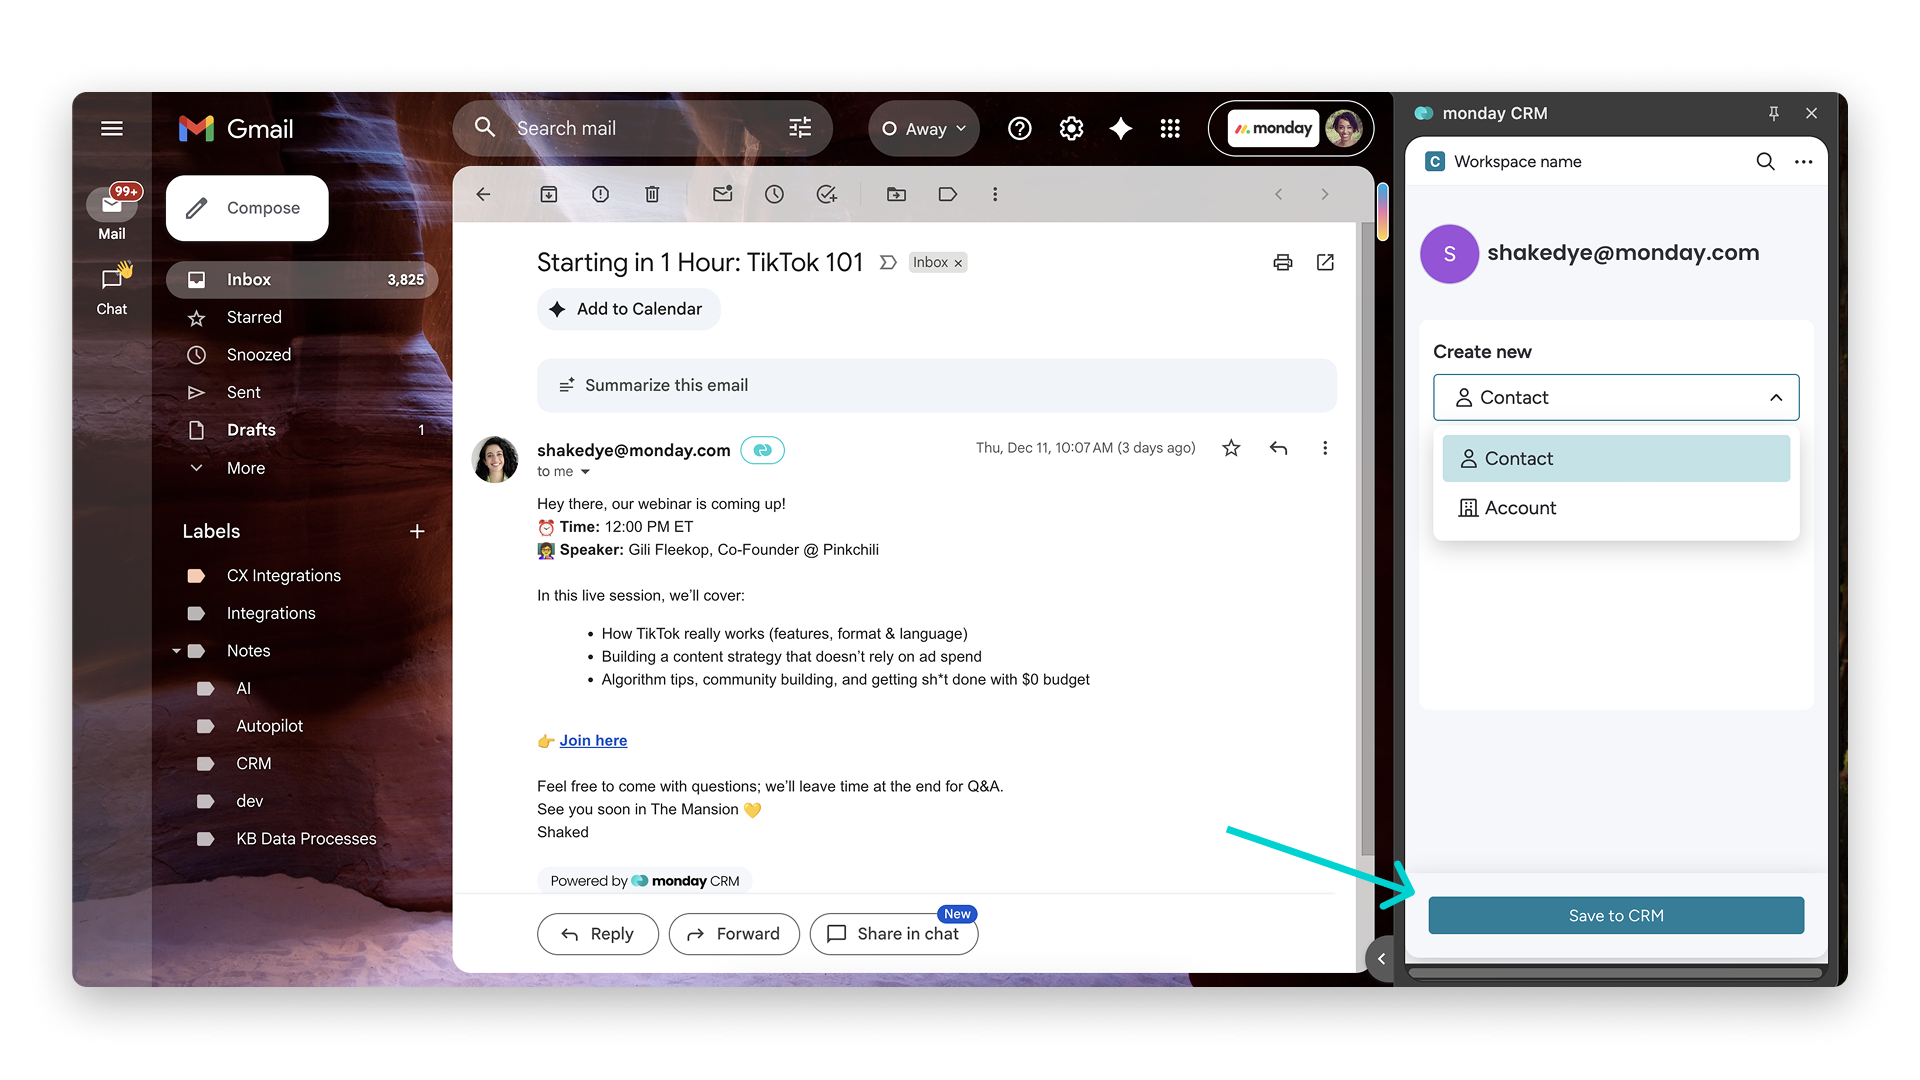Expand the More mailbox folders
Image resolution: width=1920 pixels, height=1080 pixels.
(245, 468)
